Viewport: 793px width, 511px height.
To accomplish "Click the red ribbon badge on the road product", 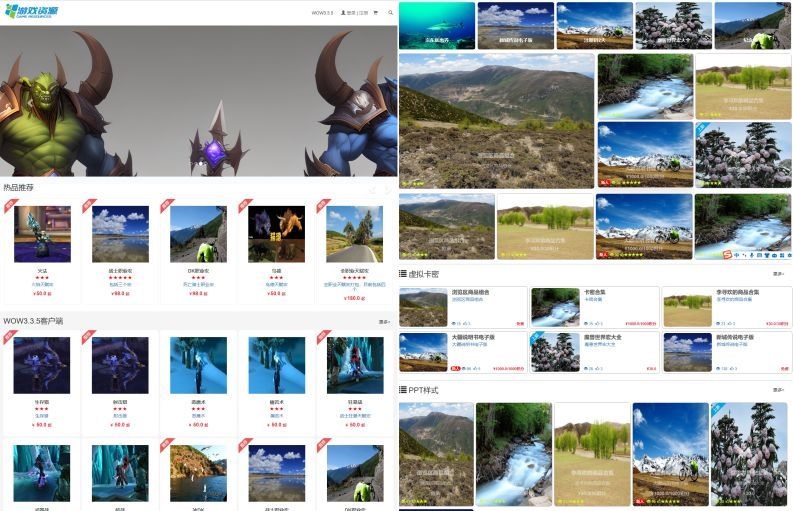I will (x=323, y=205).
